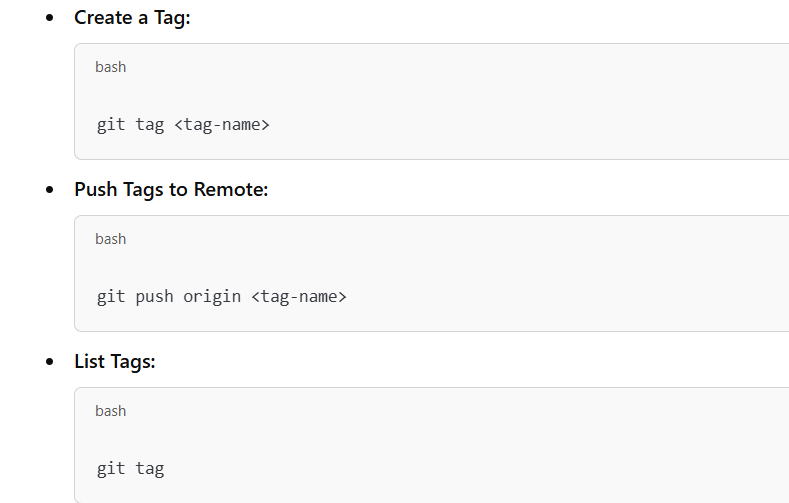Click the "Create a Tag:" heading
This screenshot has height=503, width=789.
pyautogui.click(x=132, y=17)
